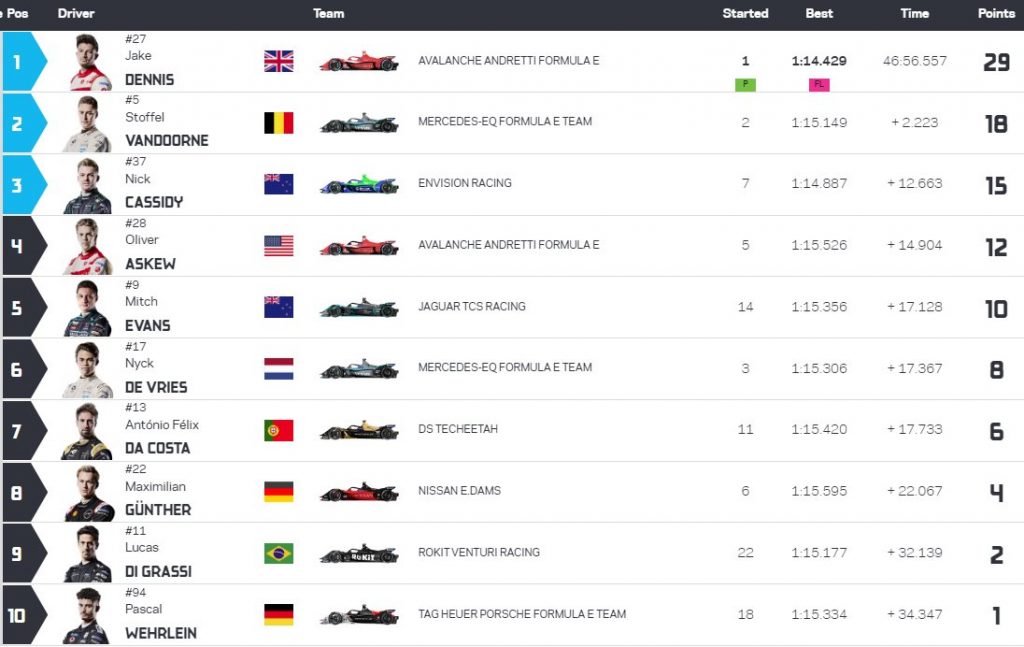The width and height of the screenshot is (1024, 647).
Task: Click the best lap 1:14.887 for Cassidy
Action: click(819, 184)
